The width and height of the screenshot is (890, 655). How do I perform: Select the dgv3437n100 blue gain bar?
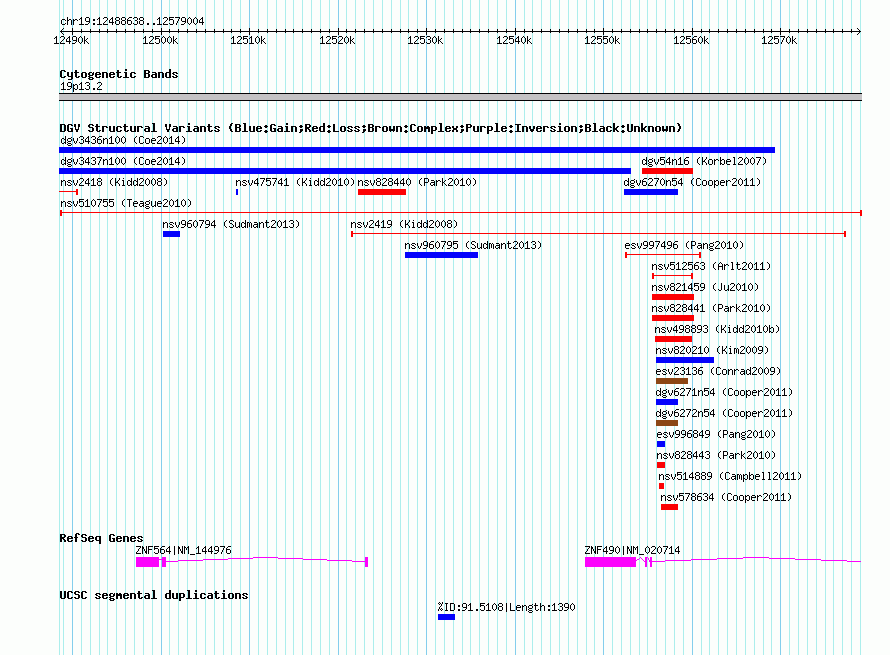pyautogui.click(x=345, y=171)
